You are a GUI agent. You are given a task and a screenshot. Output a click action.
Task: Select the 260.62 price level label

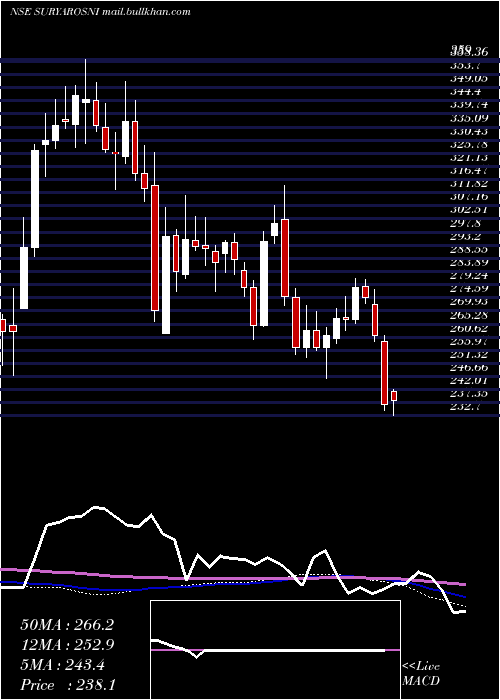(x=468, y=329)
